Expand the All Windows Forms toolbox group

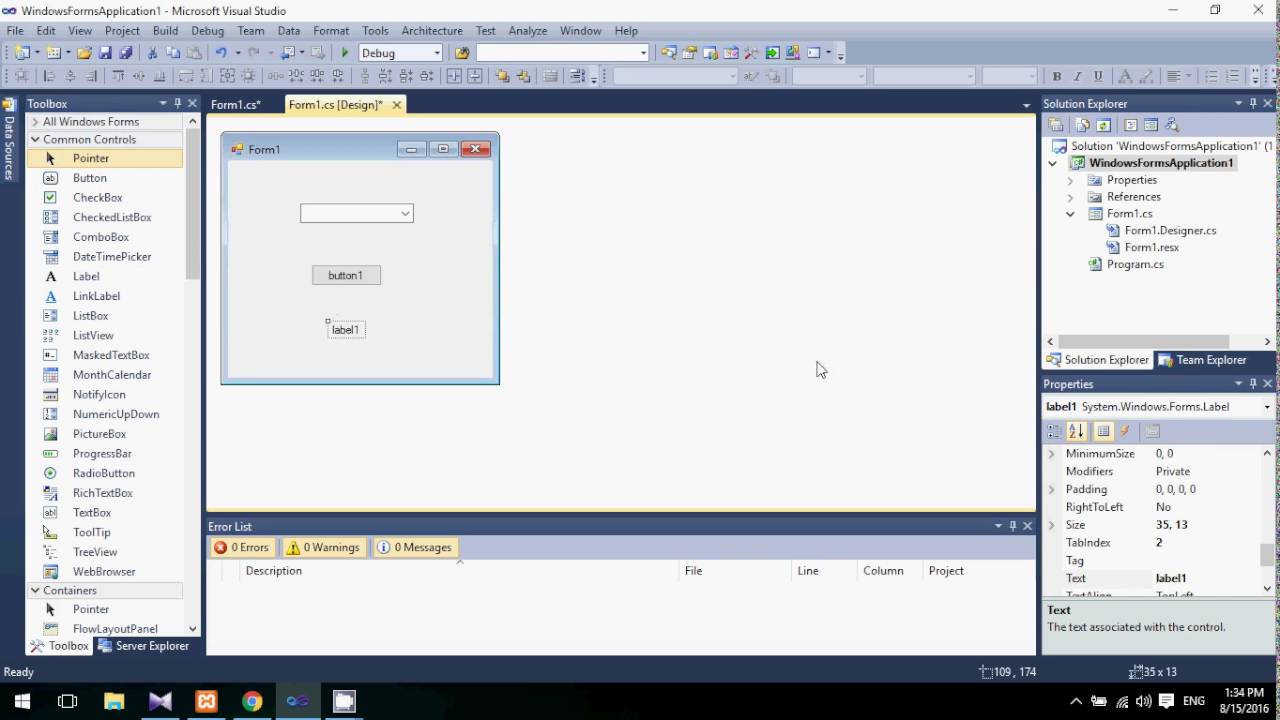[35, 122]
